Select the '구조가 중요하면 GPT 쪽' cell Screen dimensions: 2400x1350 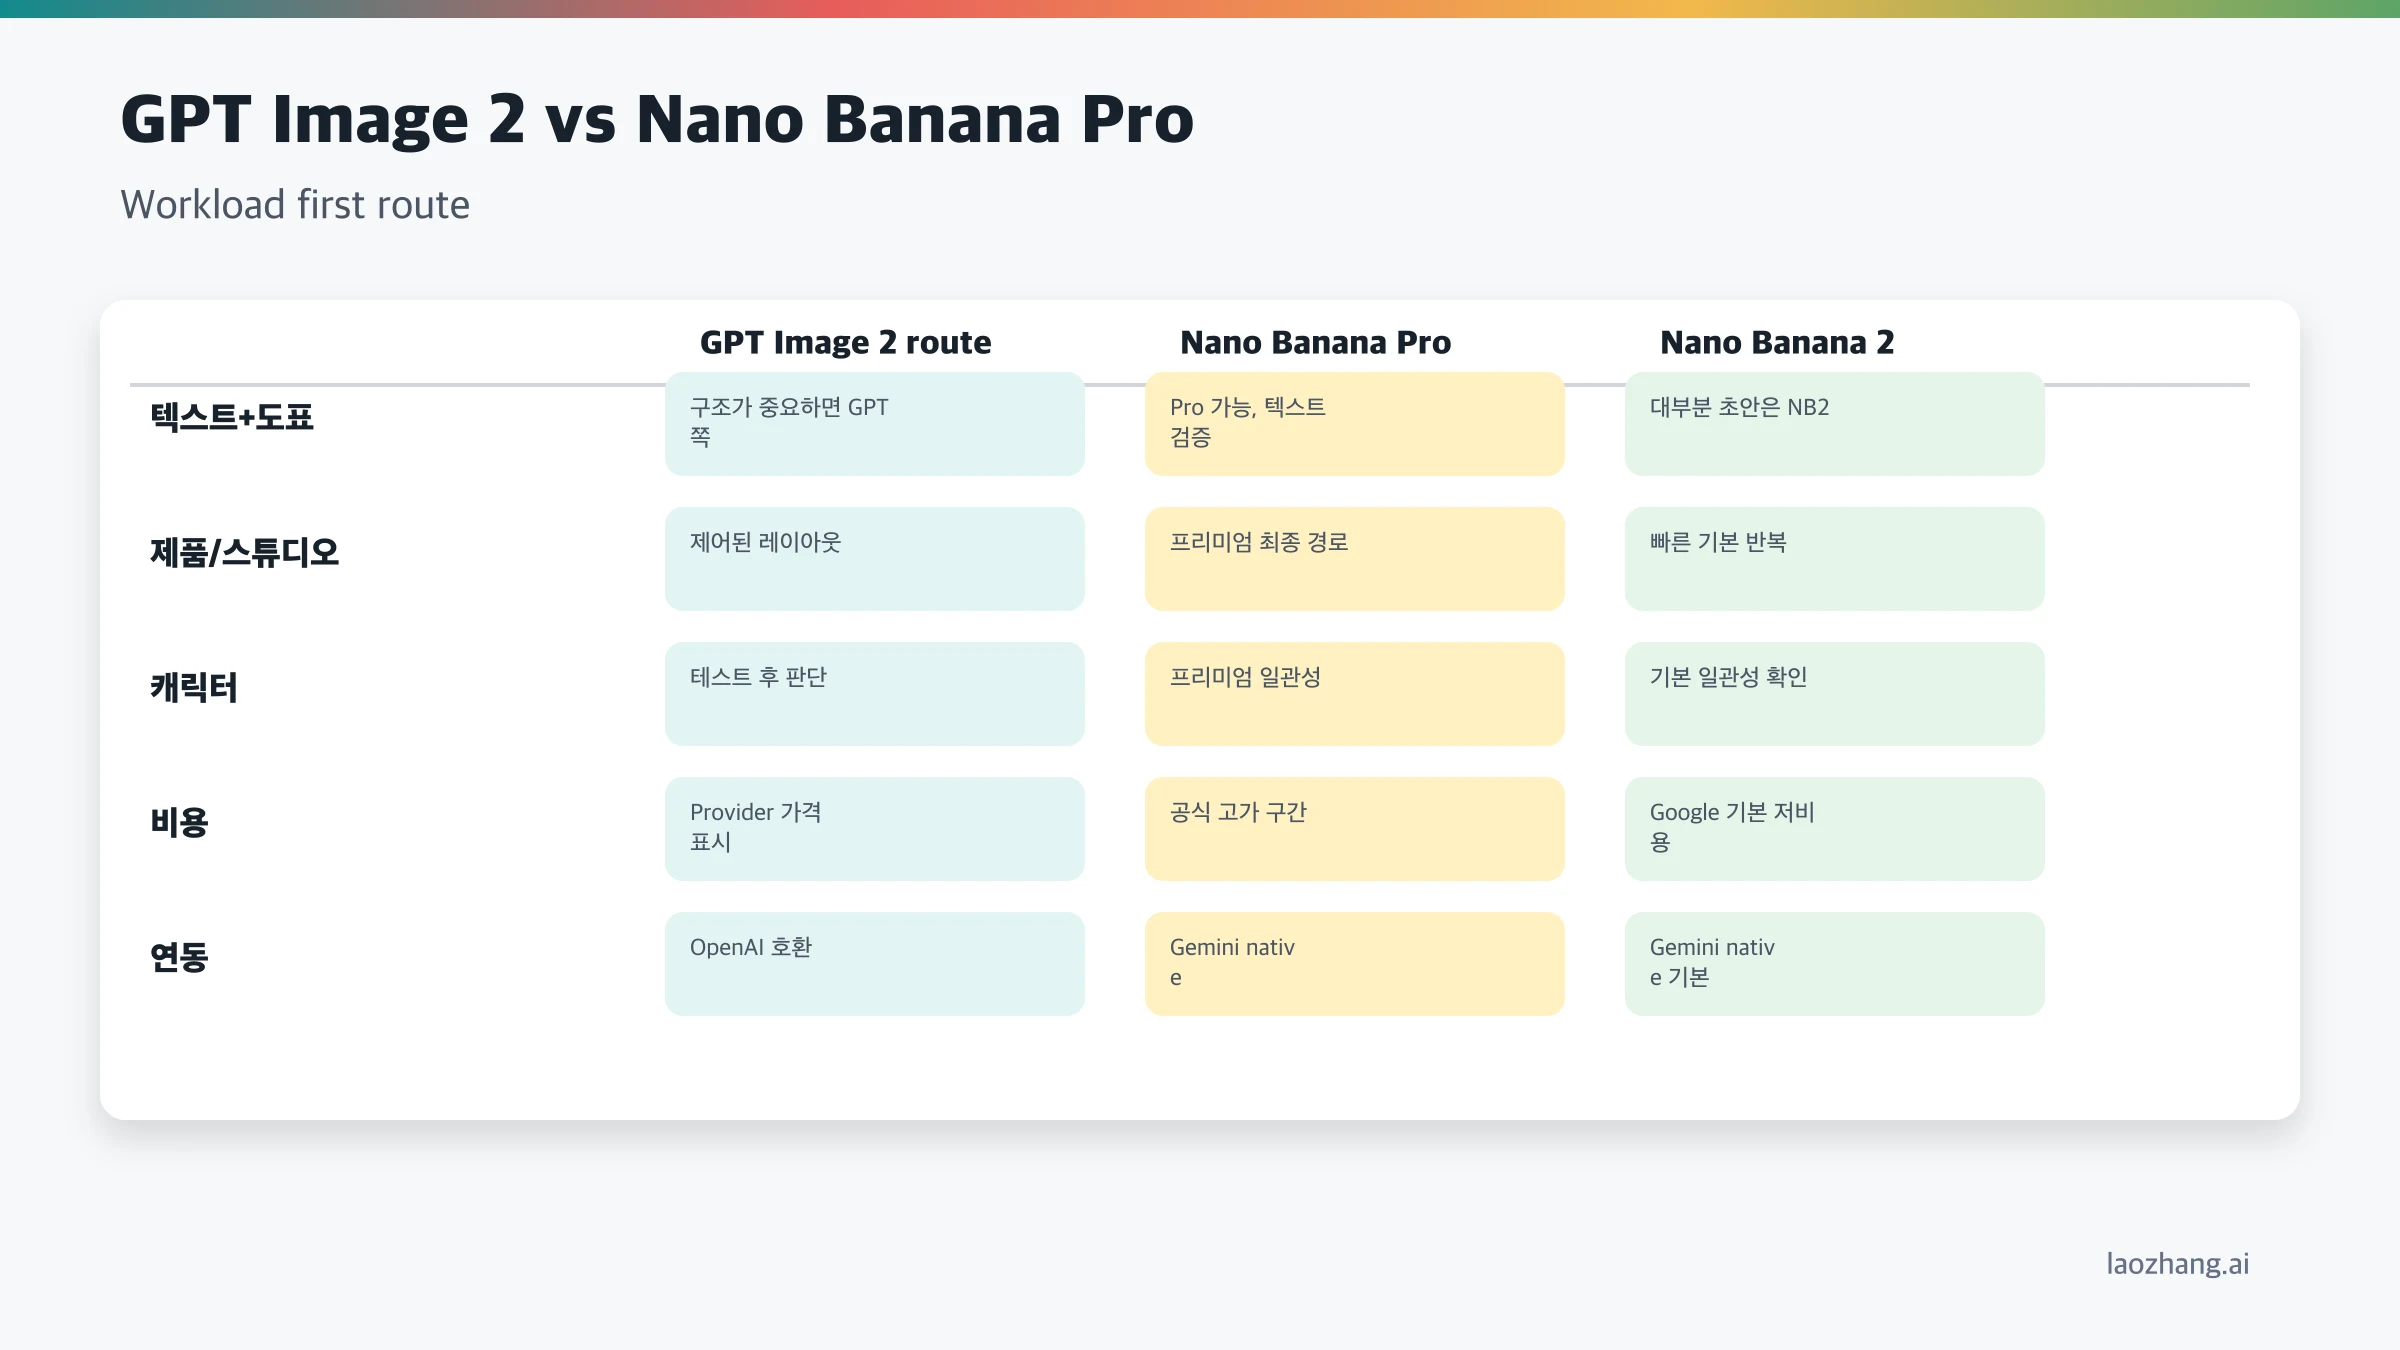click(x=874, y=424)
